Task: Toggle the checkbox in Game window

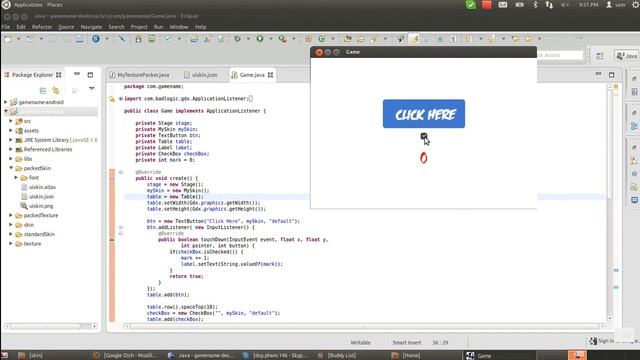Action: click(x=424, y=136)
